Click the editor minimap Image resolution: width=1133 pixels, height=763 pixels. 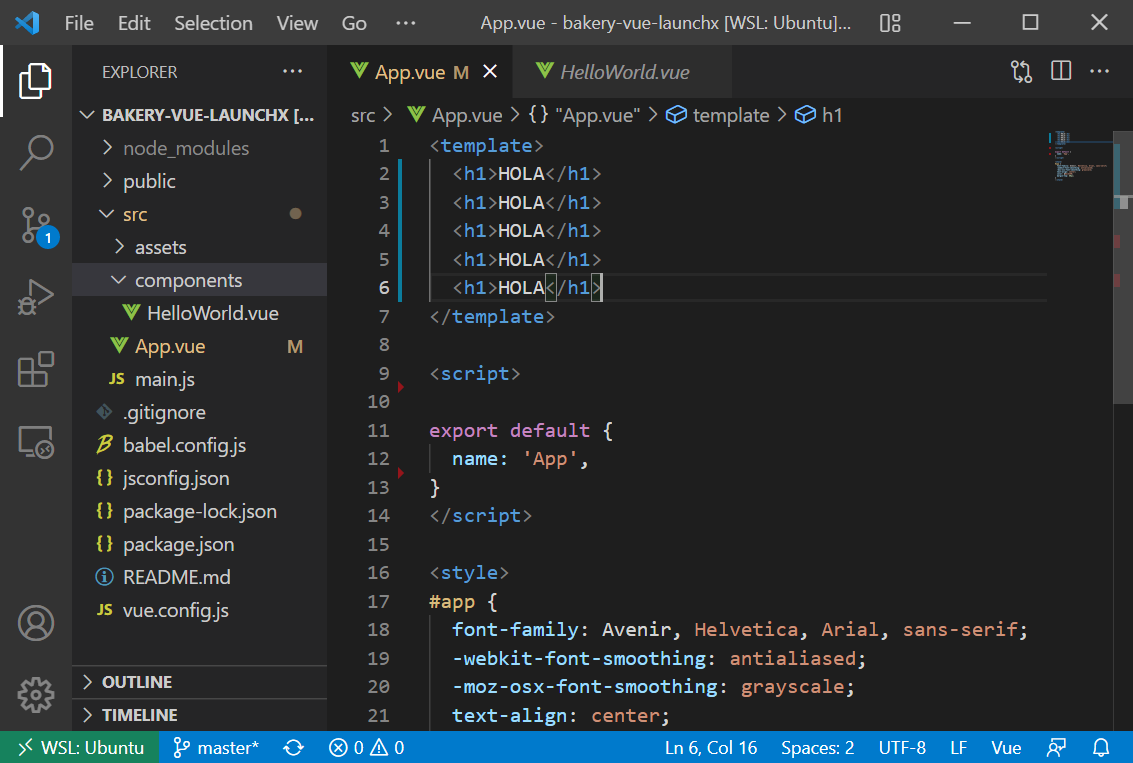(x=1080, y=155)
